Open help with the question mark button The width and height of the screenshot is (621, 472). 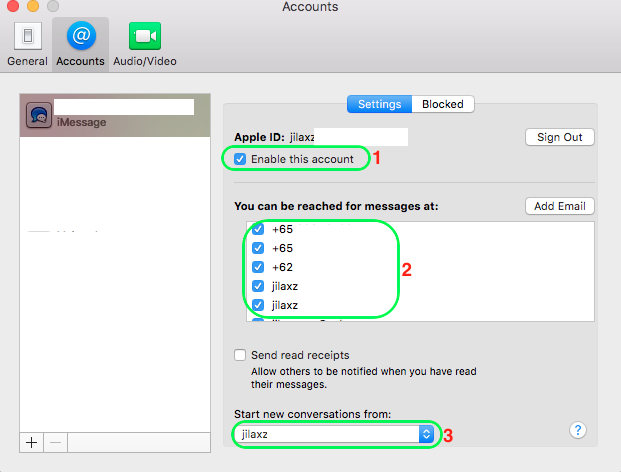[x=578, y=430]
